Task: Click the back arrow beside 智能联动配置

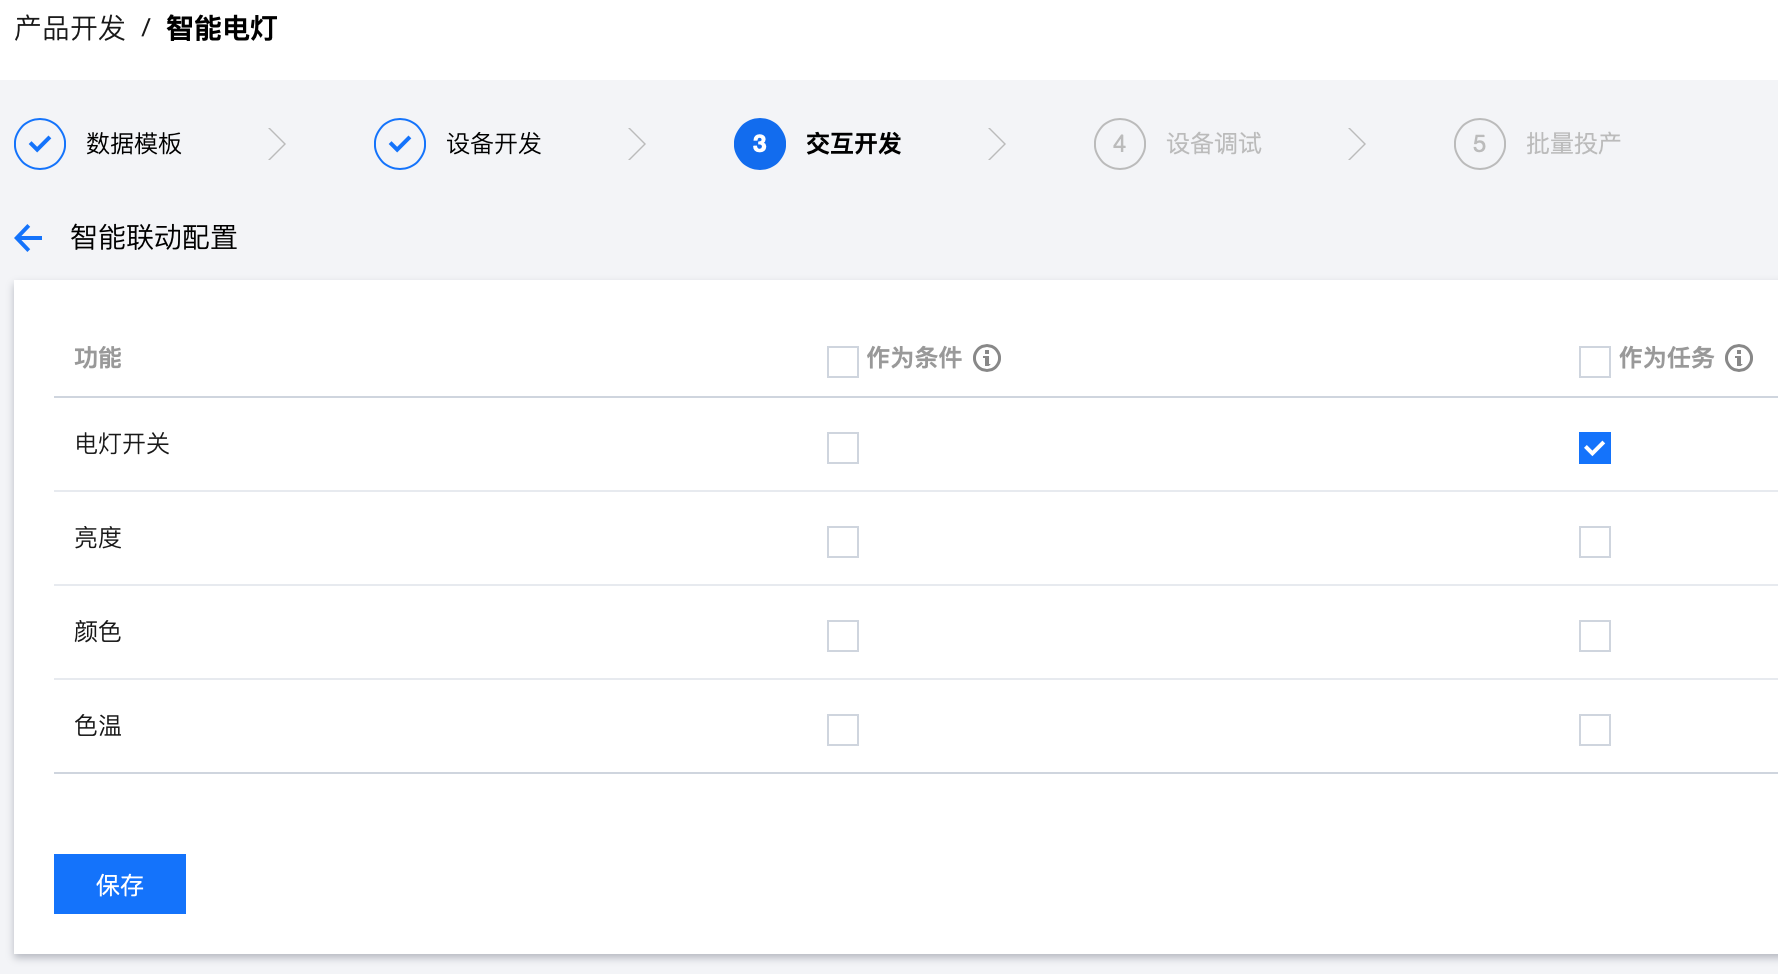Action: click(29, 238)
